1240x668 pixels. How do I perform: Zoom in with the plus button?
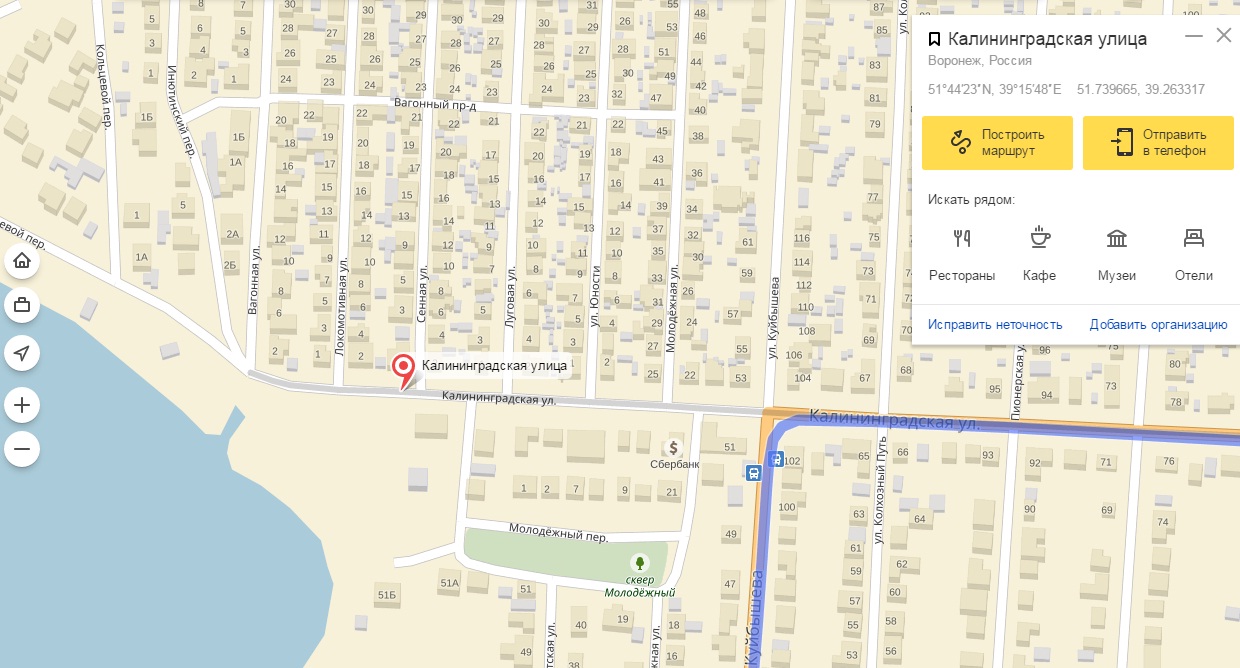pyautogui.click(x=22, y=406)
